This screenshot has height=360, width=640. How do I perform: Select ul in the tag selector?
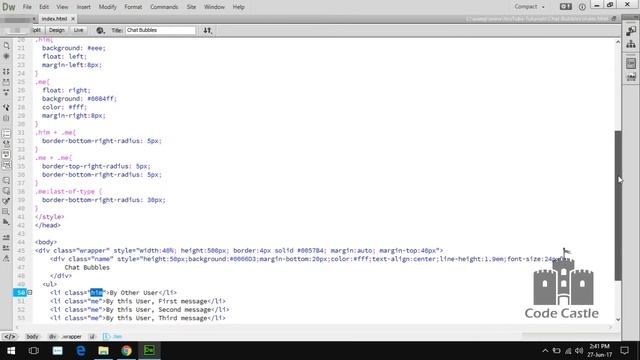click(x=92, y=337)
